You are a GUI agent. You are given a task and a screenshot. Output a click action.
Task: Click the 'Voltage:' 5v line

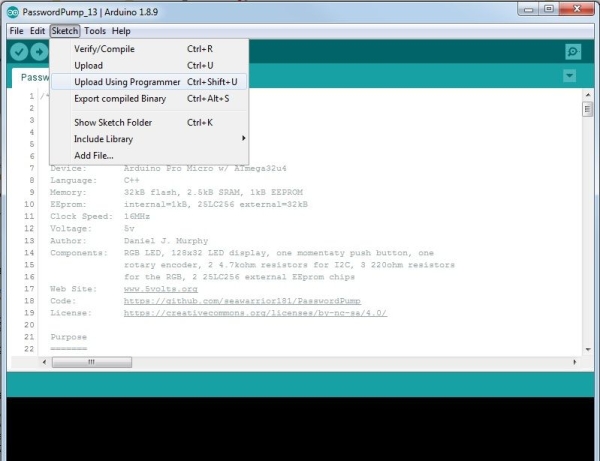[x=92, y=229]
